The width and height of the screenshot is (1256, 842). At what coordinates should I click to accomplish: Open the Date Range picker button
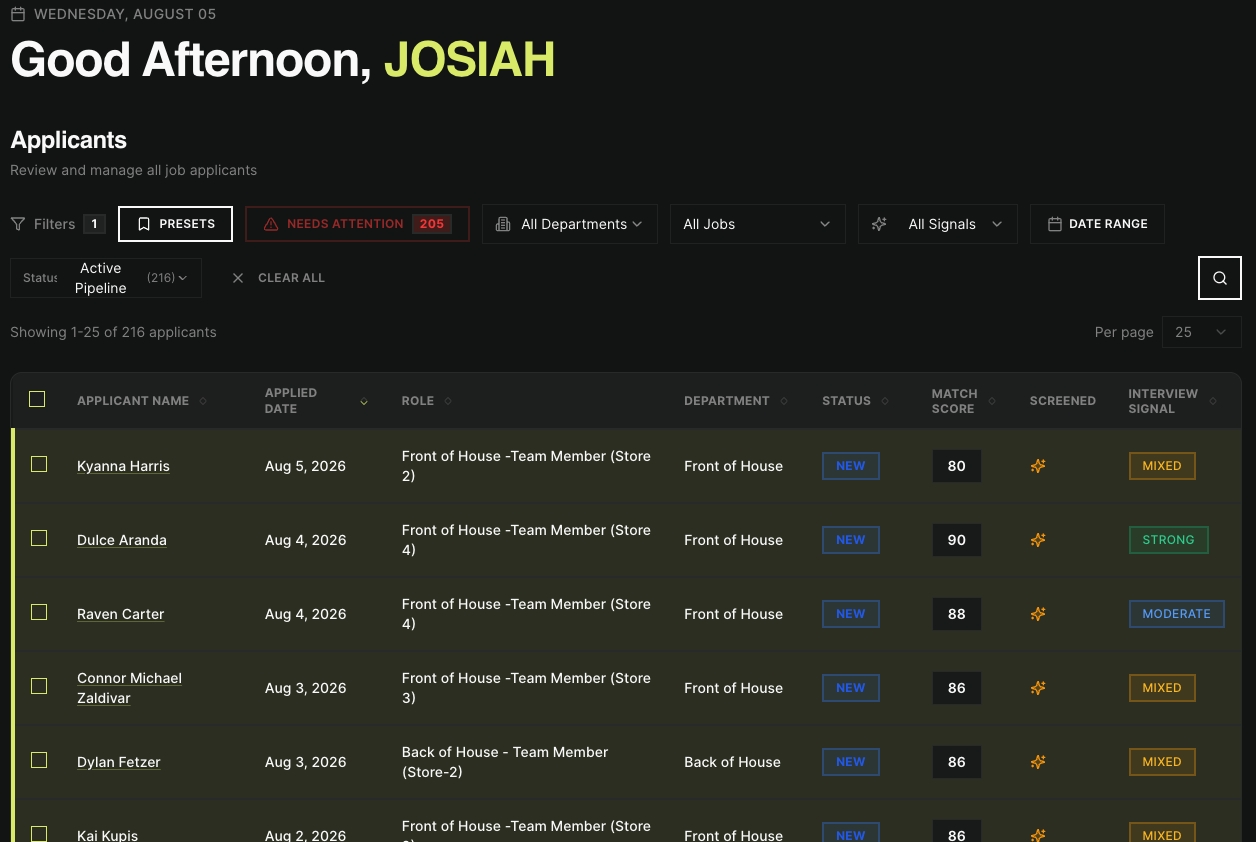pyautogui.click(x=1097, y=224)
